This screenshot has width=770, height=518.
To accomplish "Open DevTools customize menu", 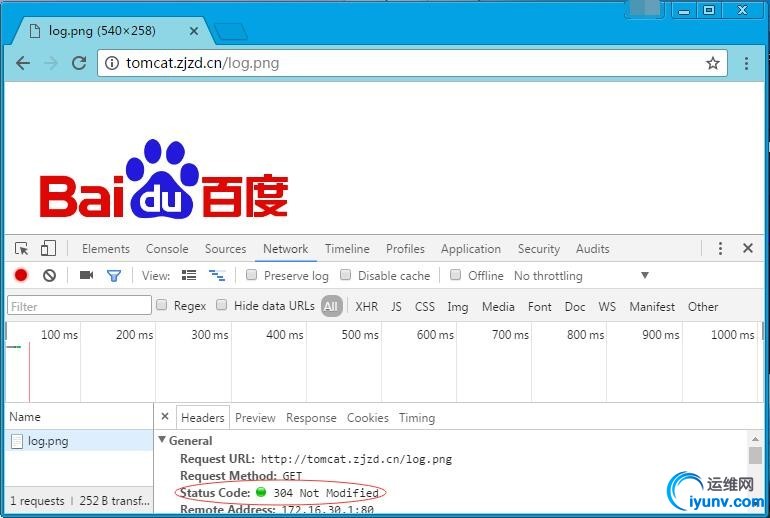I will click(x=720, y=248).
